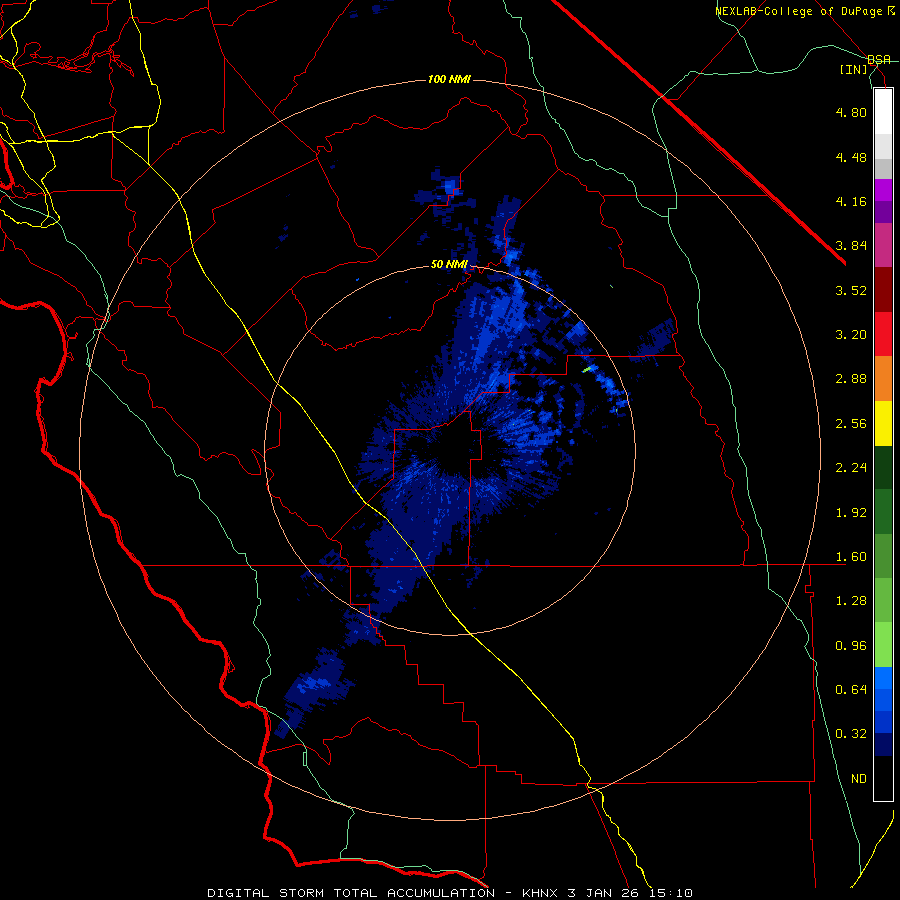The width and height of the screenshot is (900, 900).
Task: Click the 1.60 legend value
Action: tap(851, 557)
